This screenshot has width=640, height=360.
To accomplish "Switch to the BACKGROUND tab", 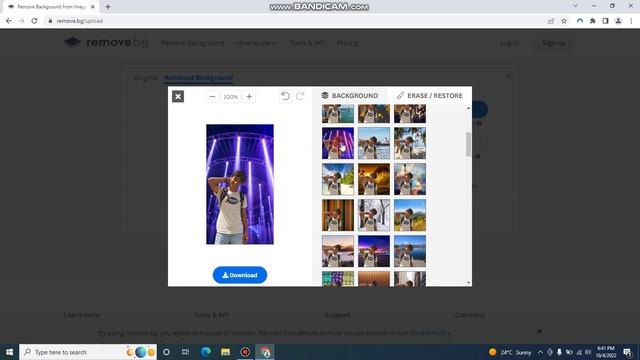I will pos(350,96).
